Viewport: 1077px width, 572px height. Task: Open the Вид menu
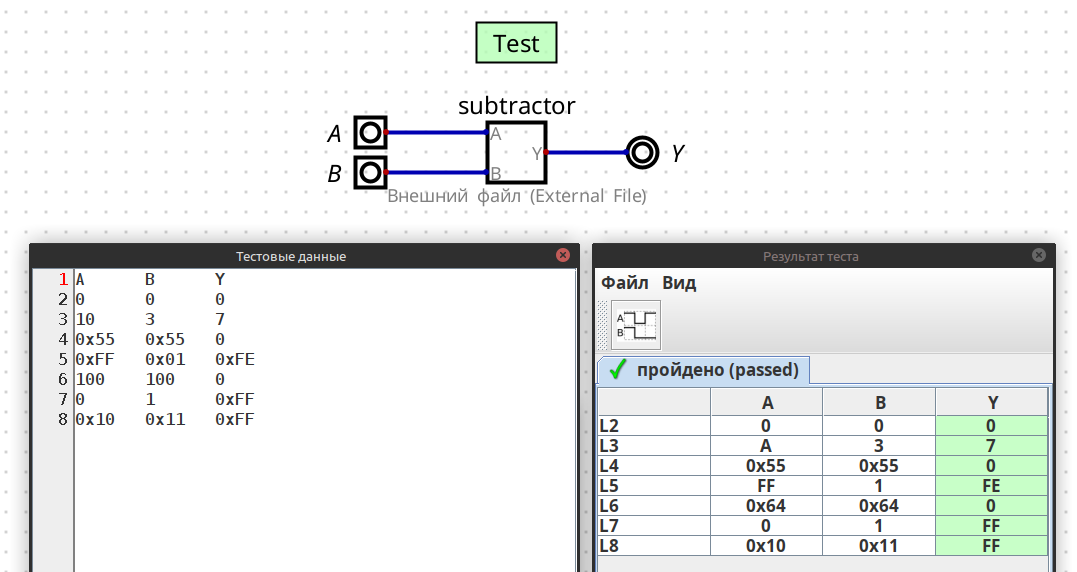click(679, 283)
